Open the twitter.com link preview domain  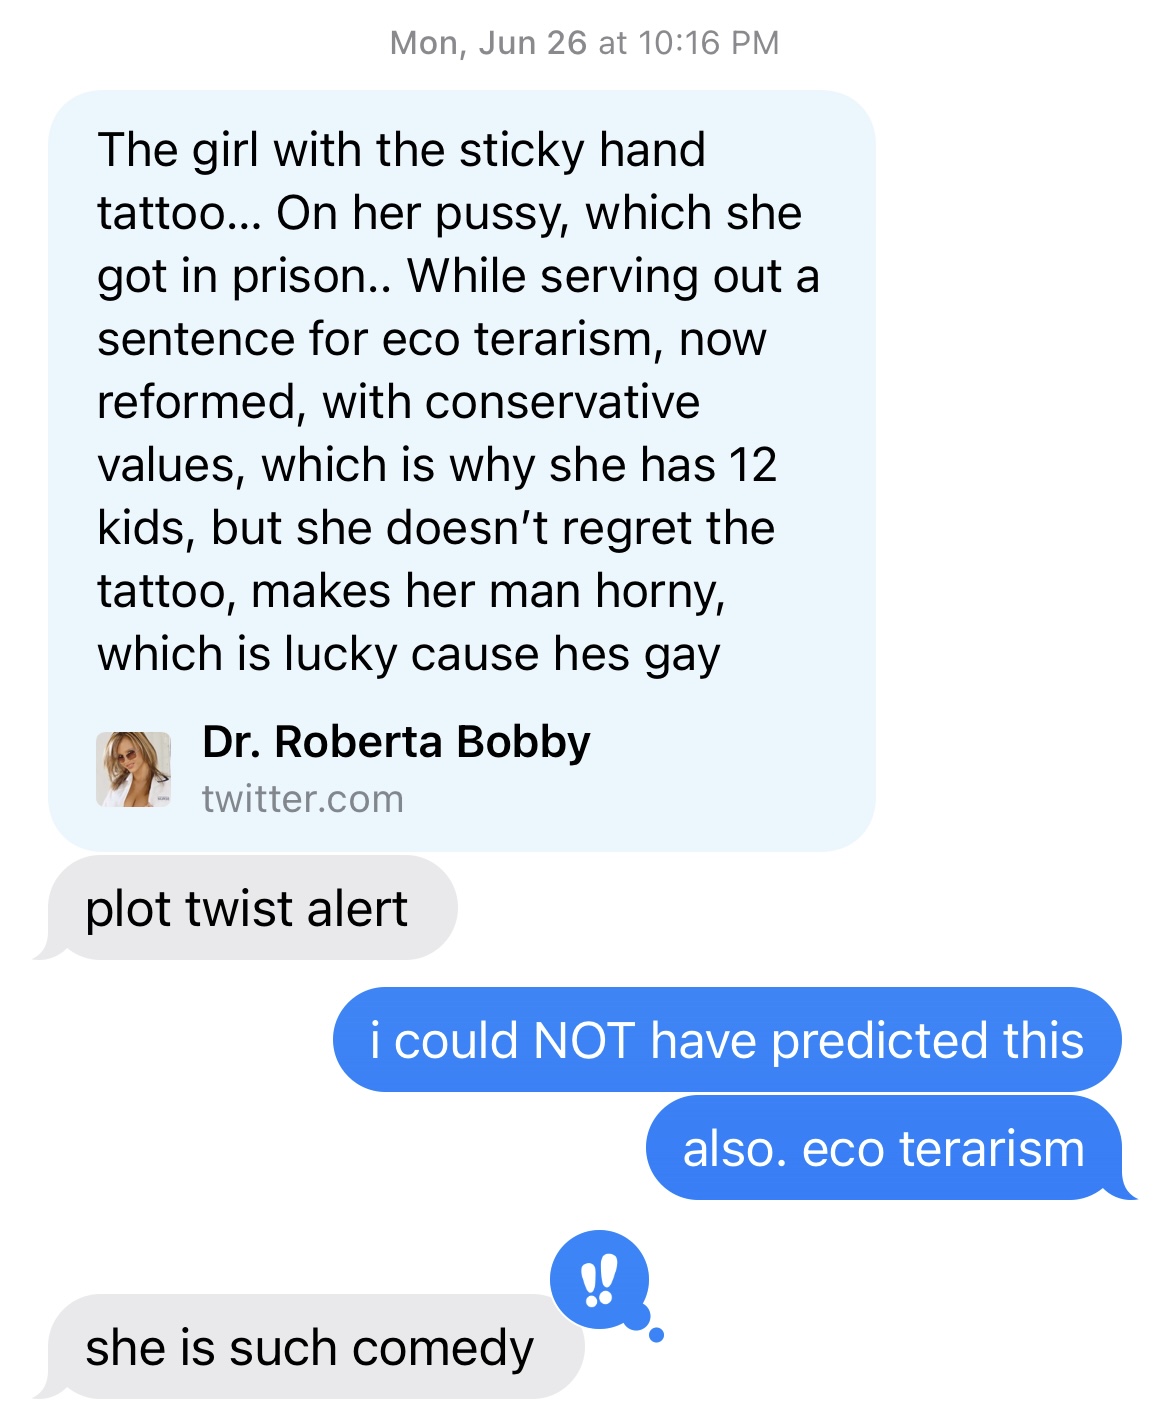tap(302, 799)
